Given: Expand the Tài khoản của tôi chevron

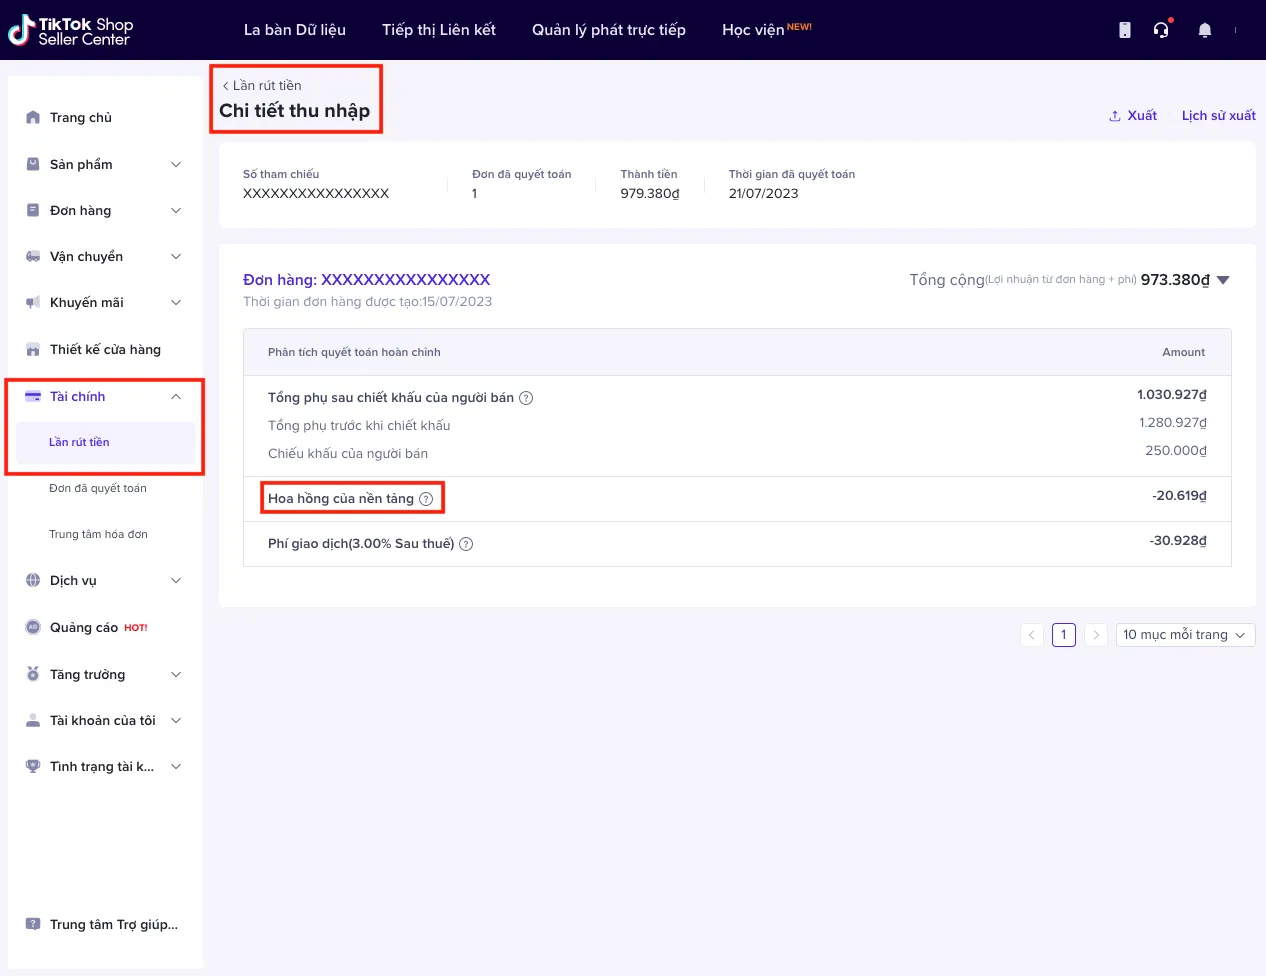Looking at the screenshot, I should [x=176, y=720].
